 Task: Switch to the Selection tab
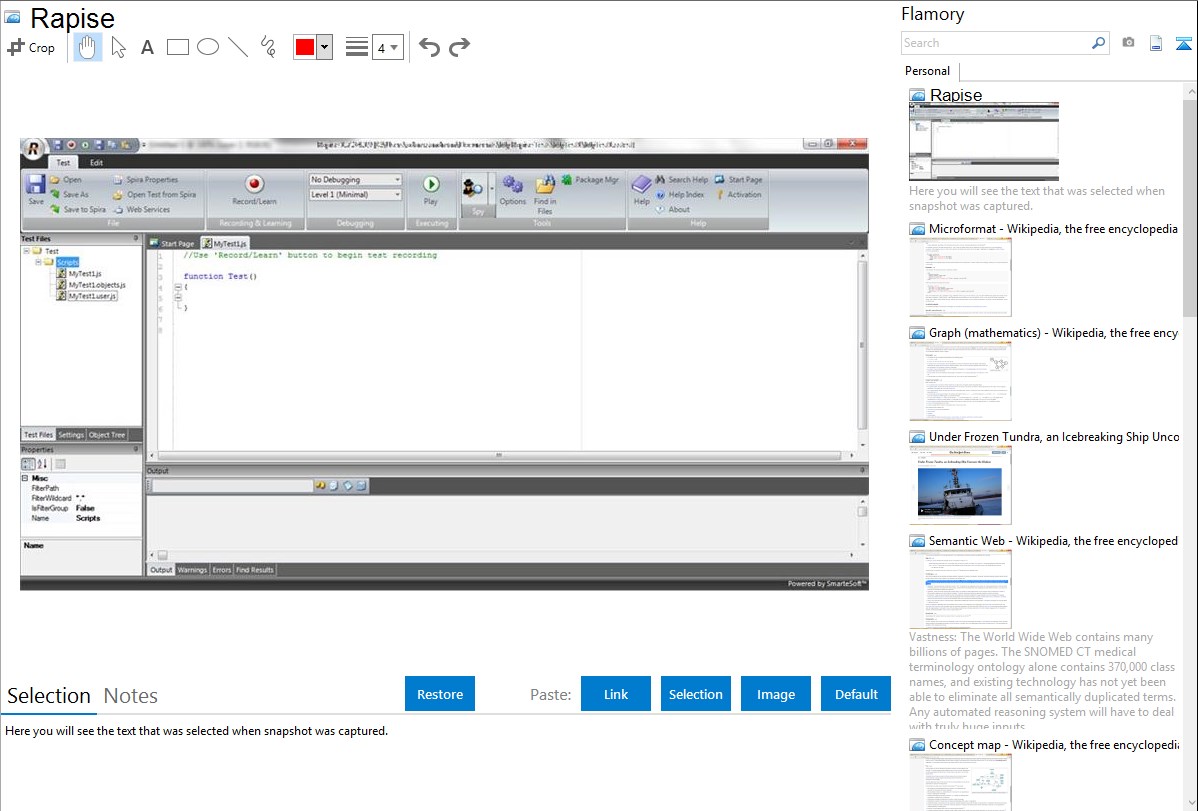tap(49, 696)
